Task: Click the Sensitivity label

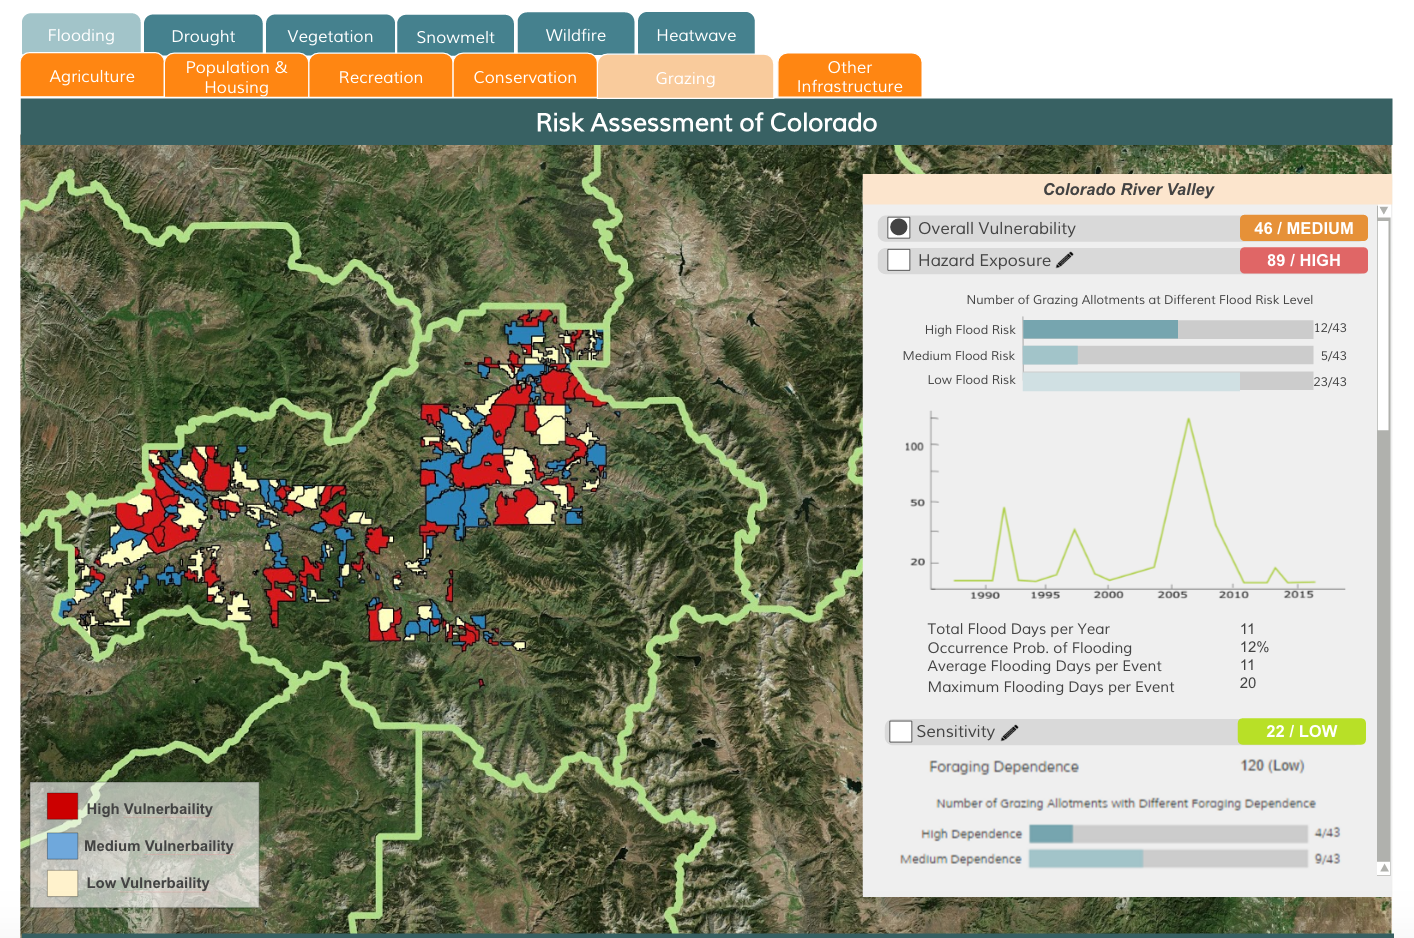Action: [x=955, y=731]
